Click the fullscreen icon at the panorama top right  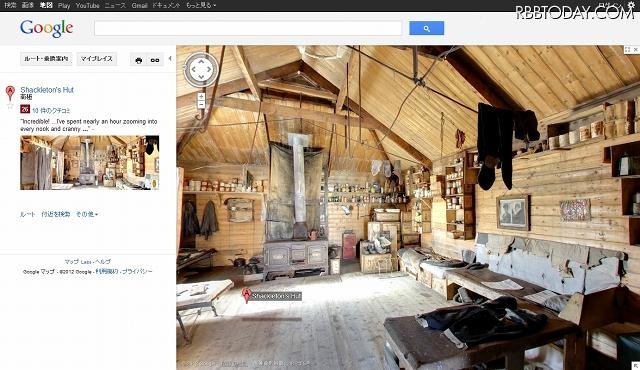click(x=627, y=49)
